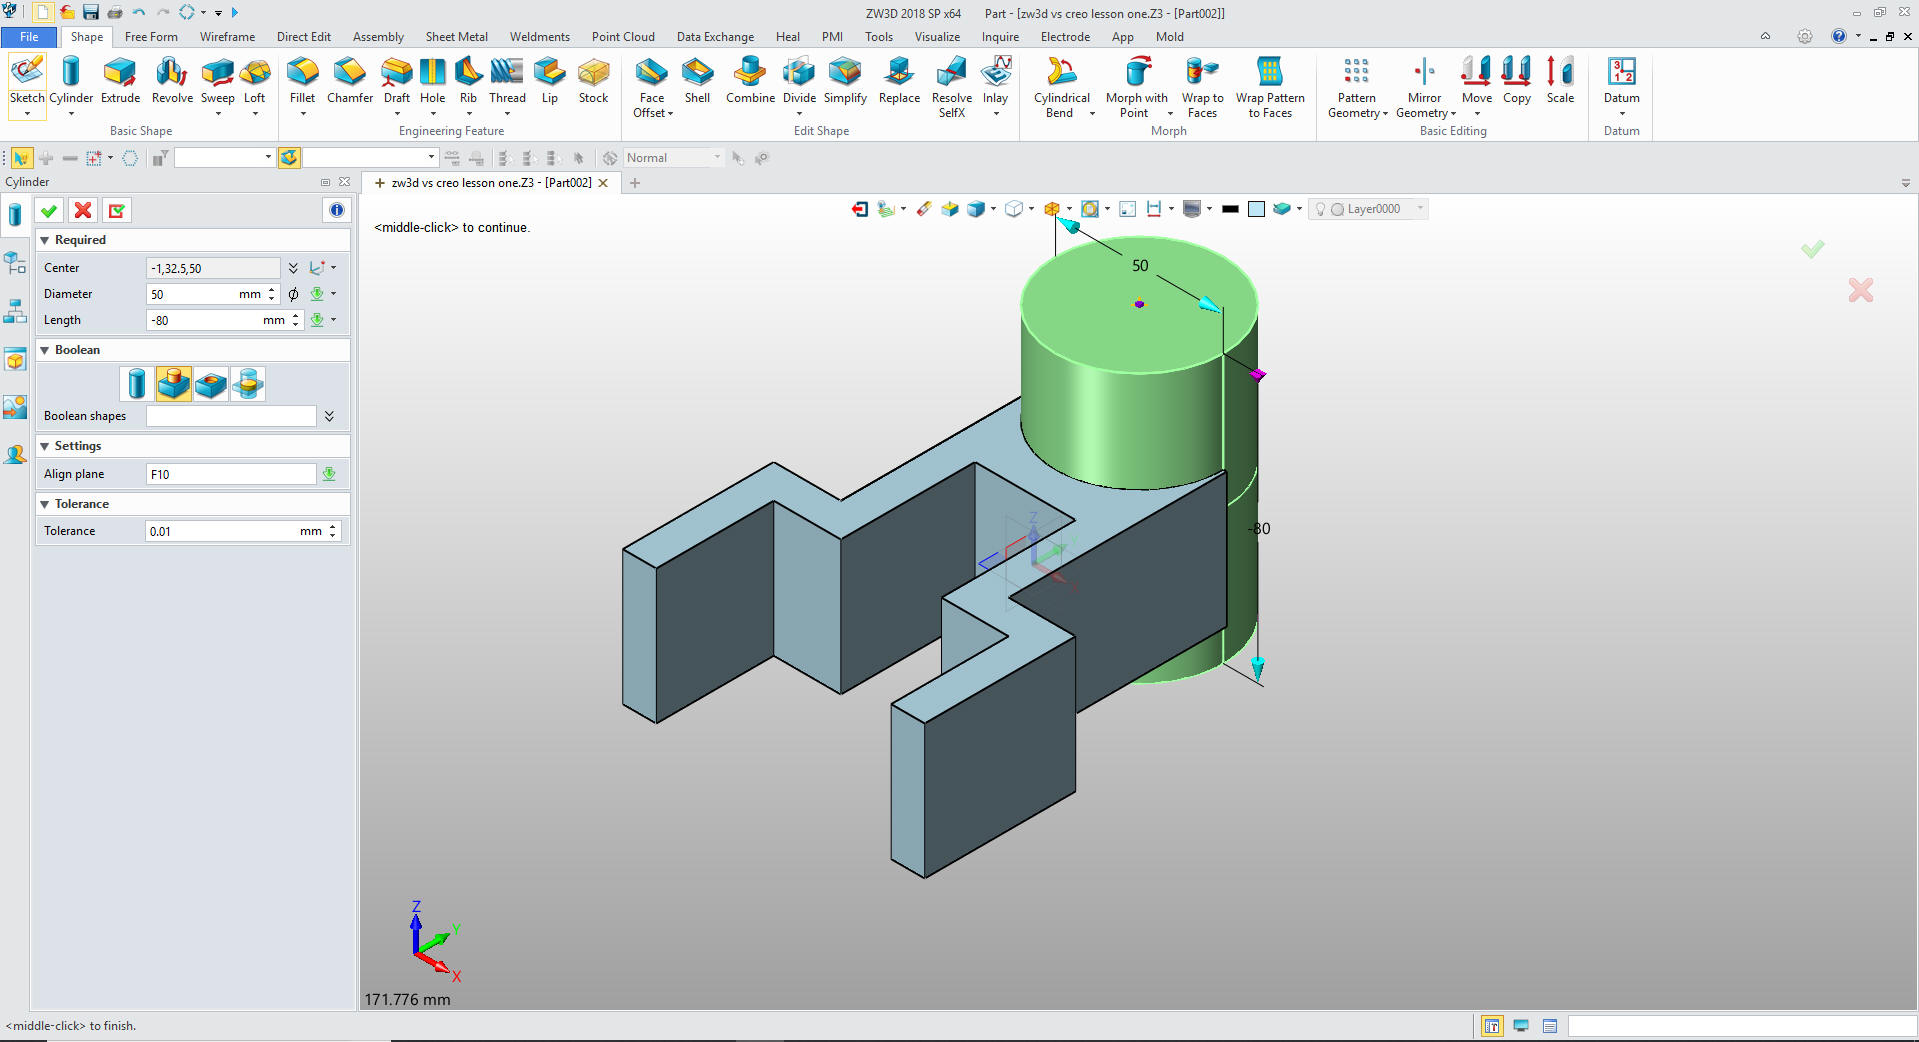
Task: Switch to the Sheet Metal ribbon tab
Action: click(456, 37)
